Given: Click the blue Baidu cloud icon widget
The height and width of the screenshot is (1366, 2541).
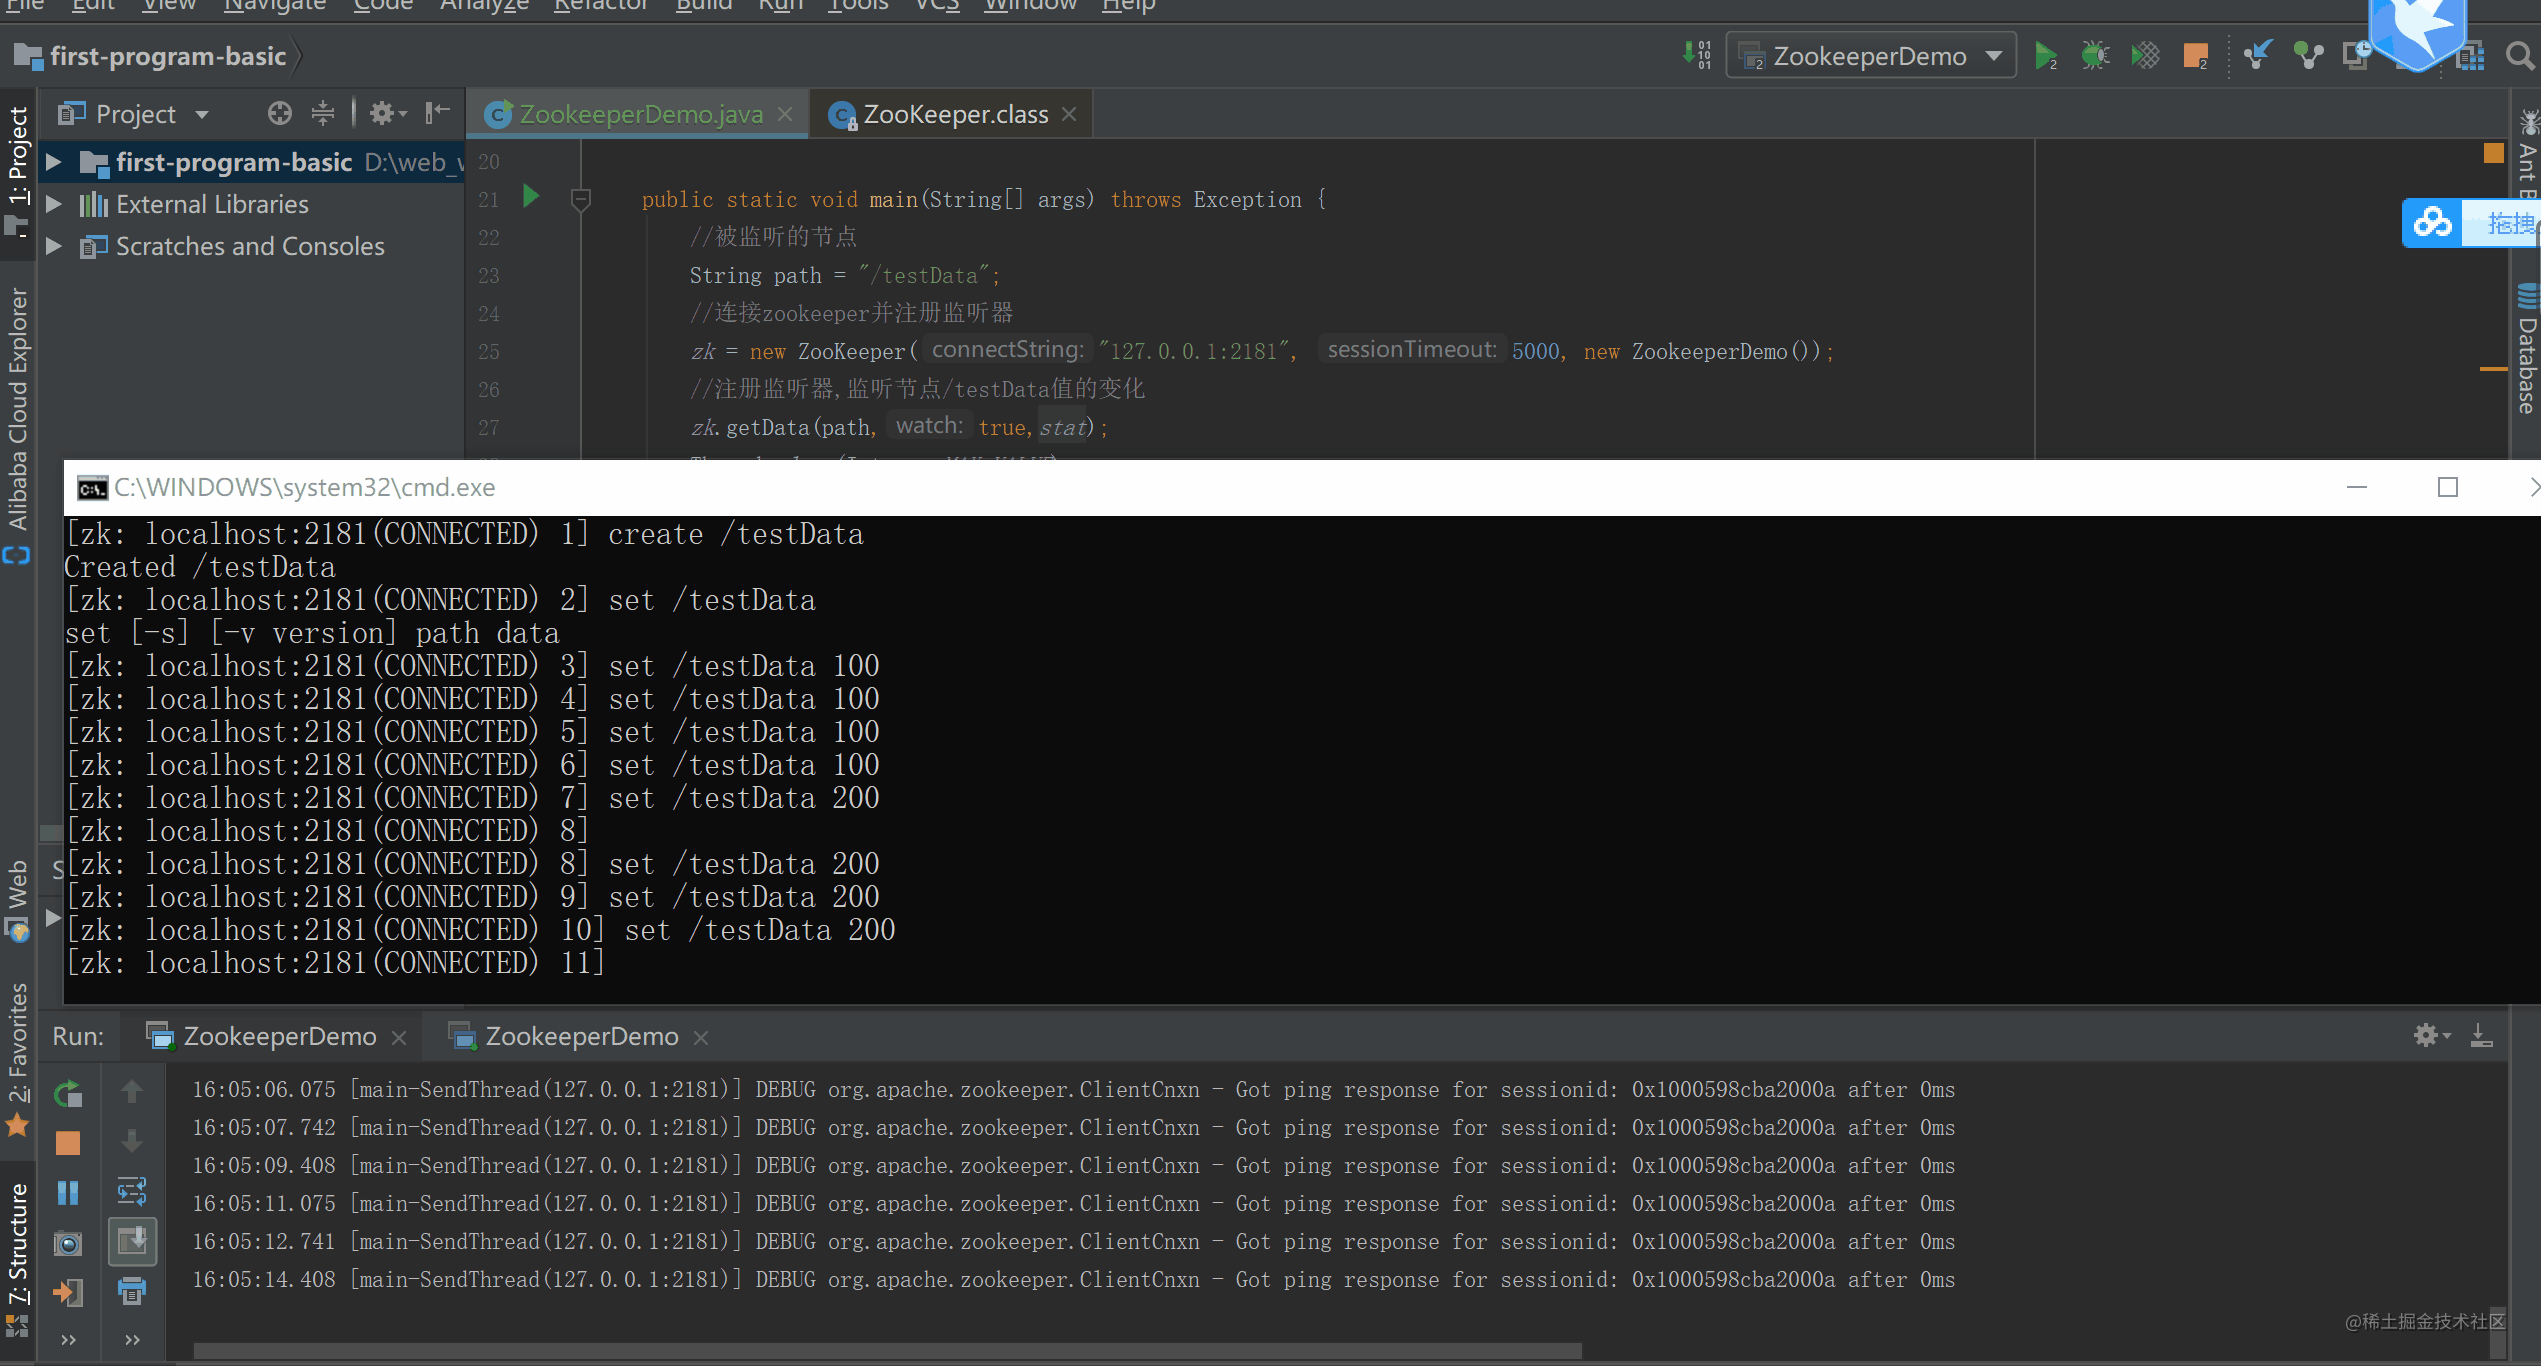Looking at the screenshot, I should click(2432, 222).
